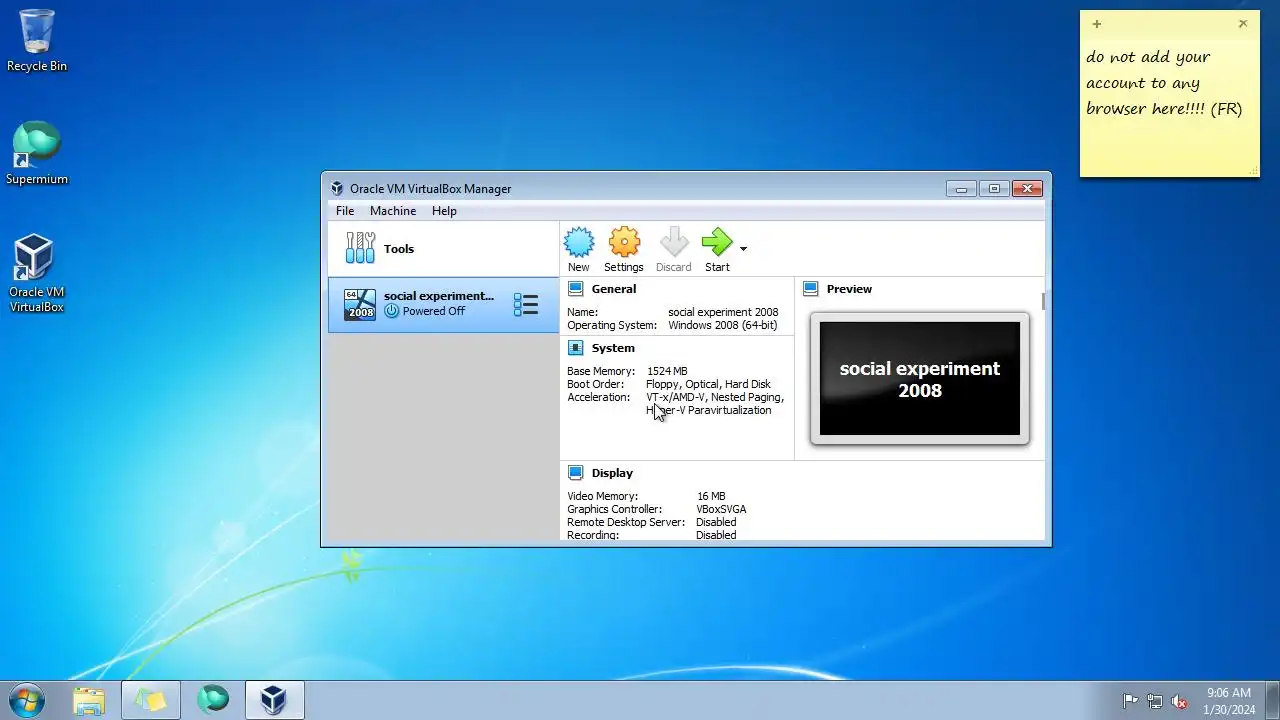The width and height of the screenshot is (1280, 720).
Task: Click the Base Memory value 1524 MB
Action: [x=667, y=371]
